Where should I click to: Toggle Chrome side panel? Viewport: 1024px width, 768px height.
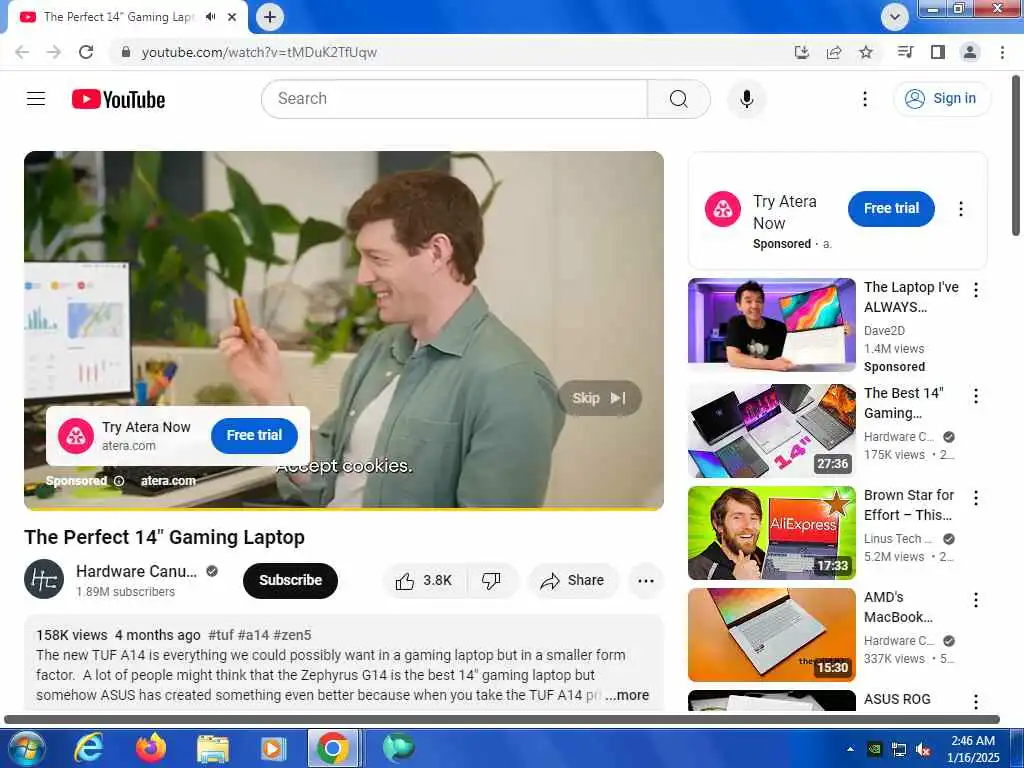point(938,52)
